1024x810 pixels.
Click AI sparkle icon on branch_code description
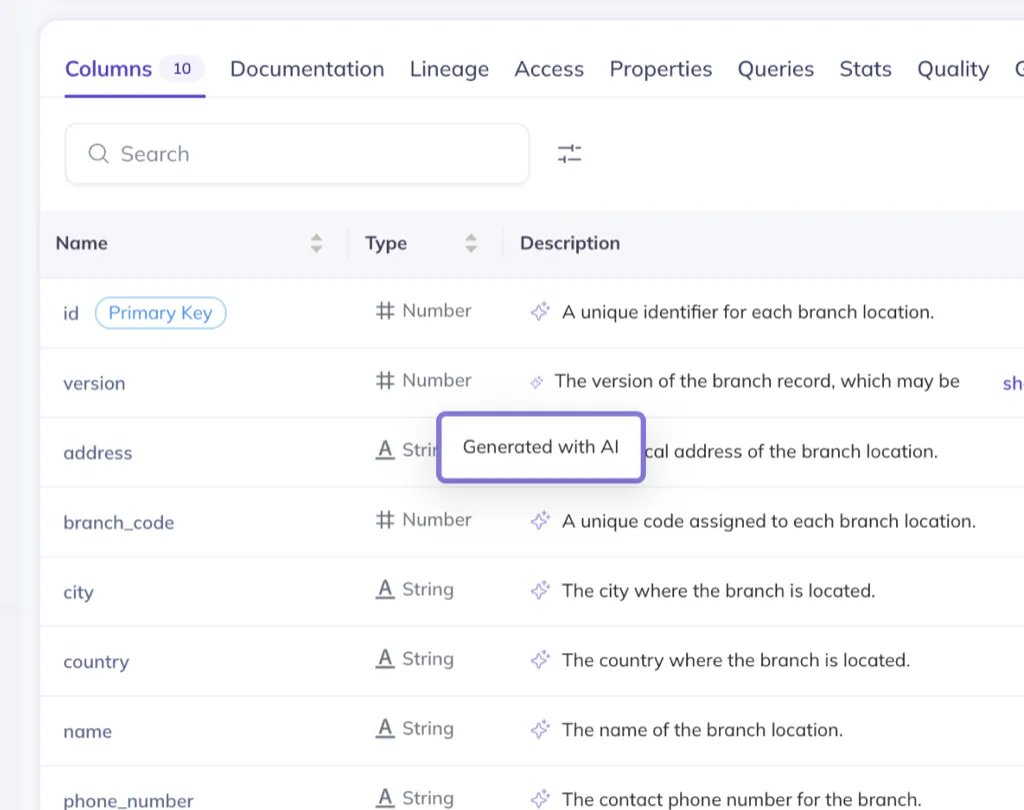(540, 521)
